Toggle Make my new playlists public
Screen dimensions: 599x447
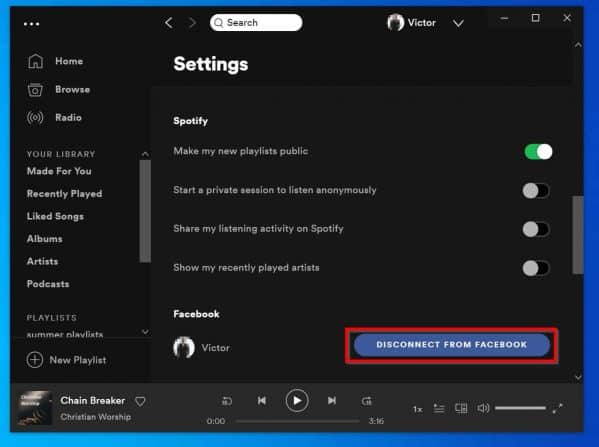[538, 152]
